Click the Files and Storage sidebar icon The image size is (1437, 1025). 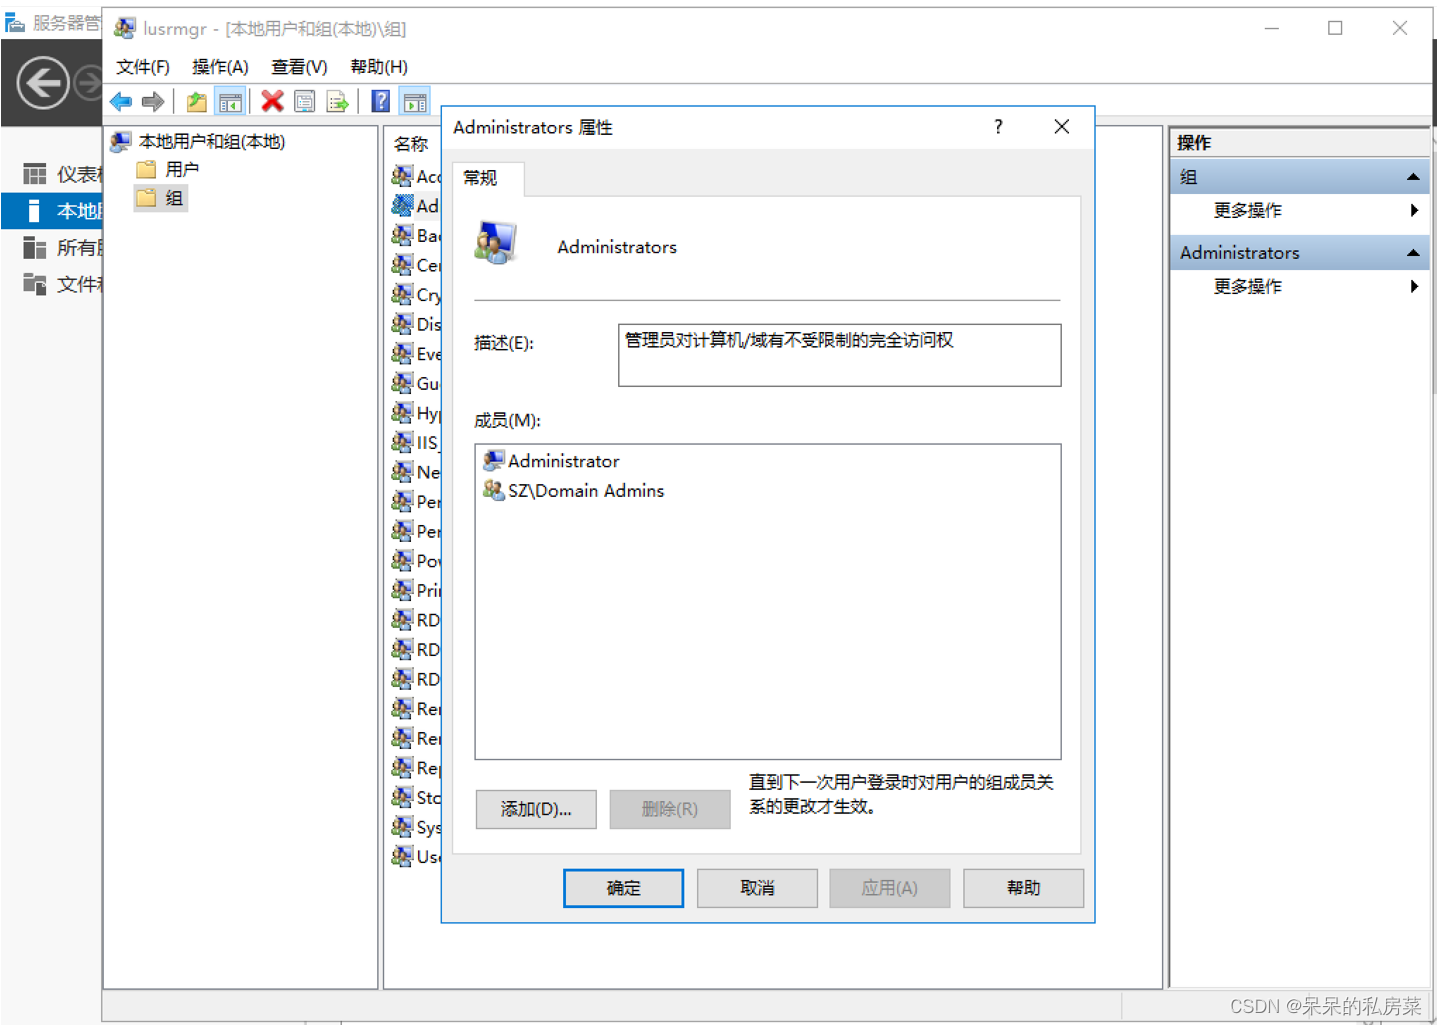[x=35, y=284]
